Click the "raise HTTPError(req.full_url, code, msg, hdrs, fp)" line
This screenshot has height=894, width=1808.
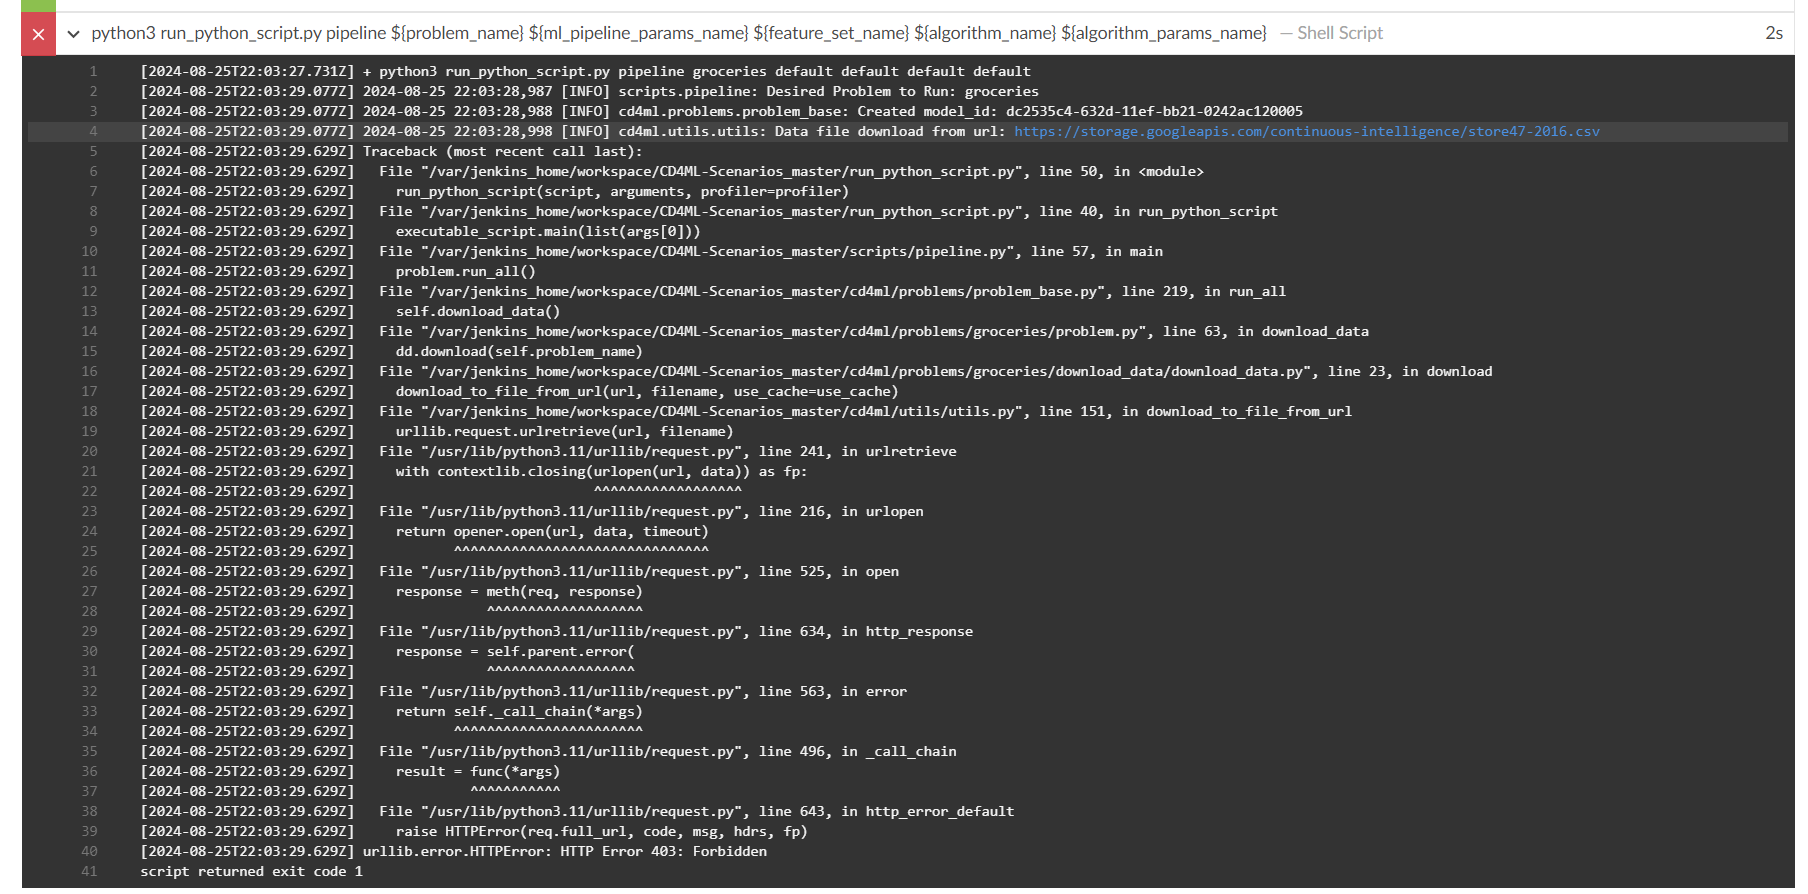click(601, 832)
